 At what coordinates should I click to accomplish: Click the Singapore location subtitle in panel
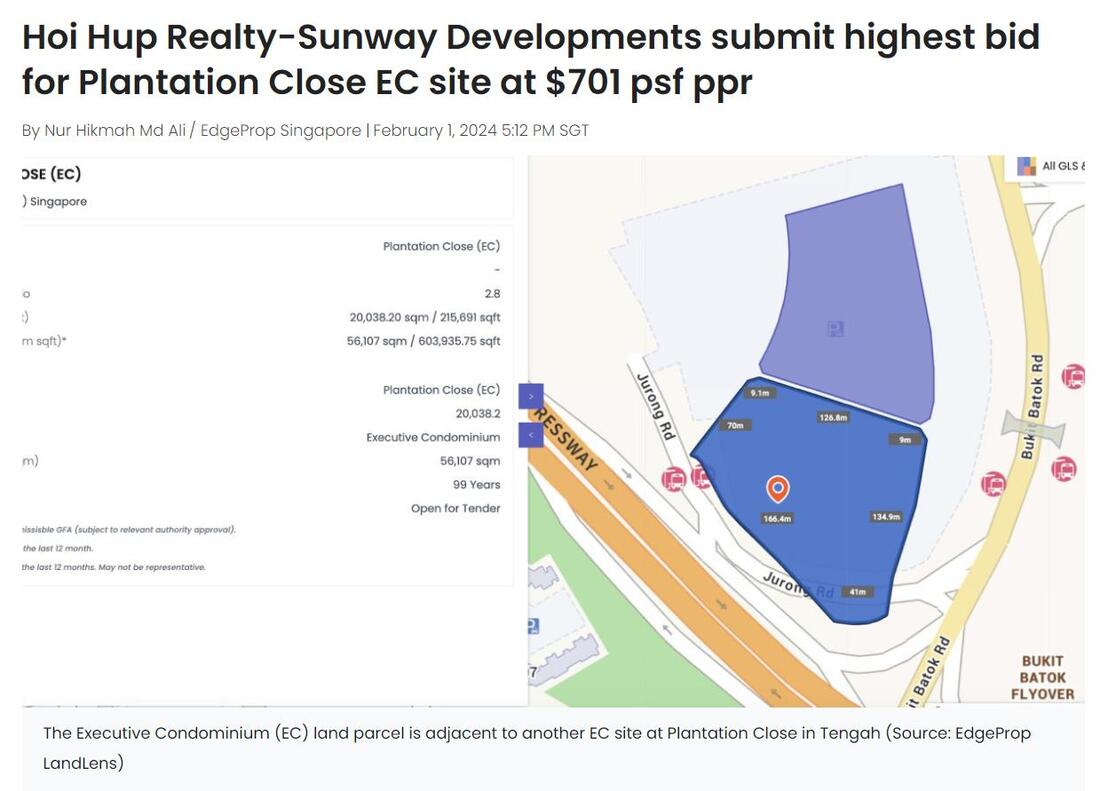(x=56, y=201)
